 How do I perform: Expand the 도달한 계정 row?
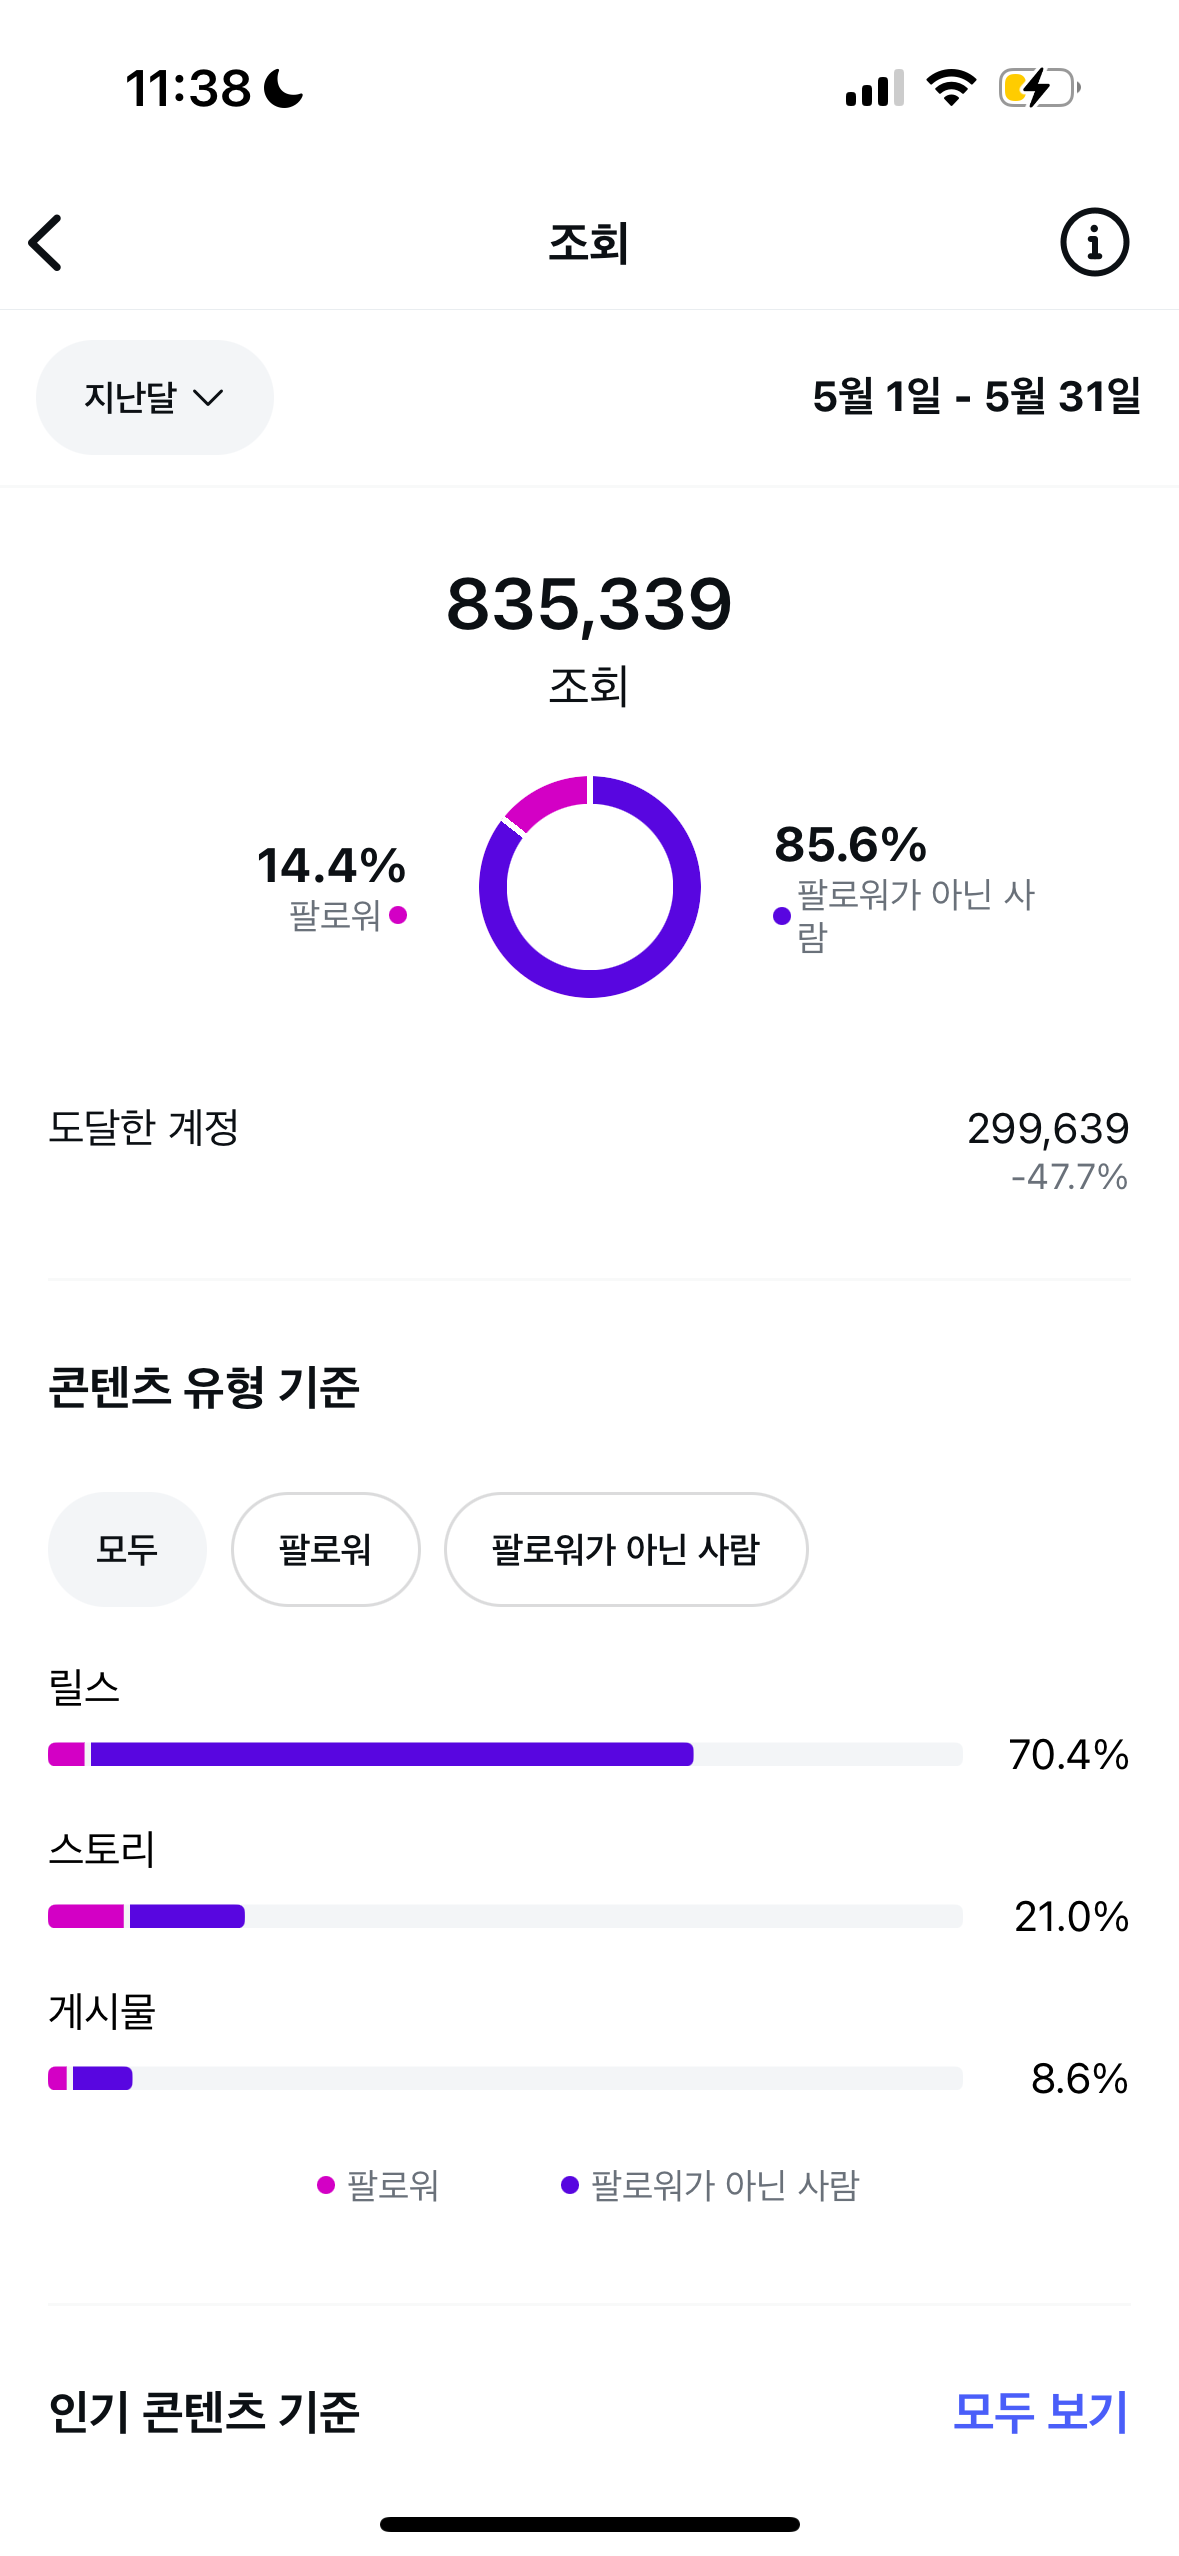589,1150
